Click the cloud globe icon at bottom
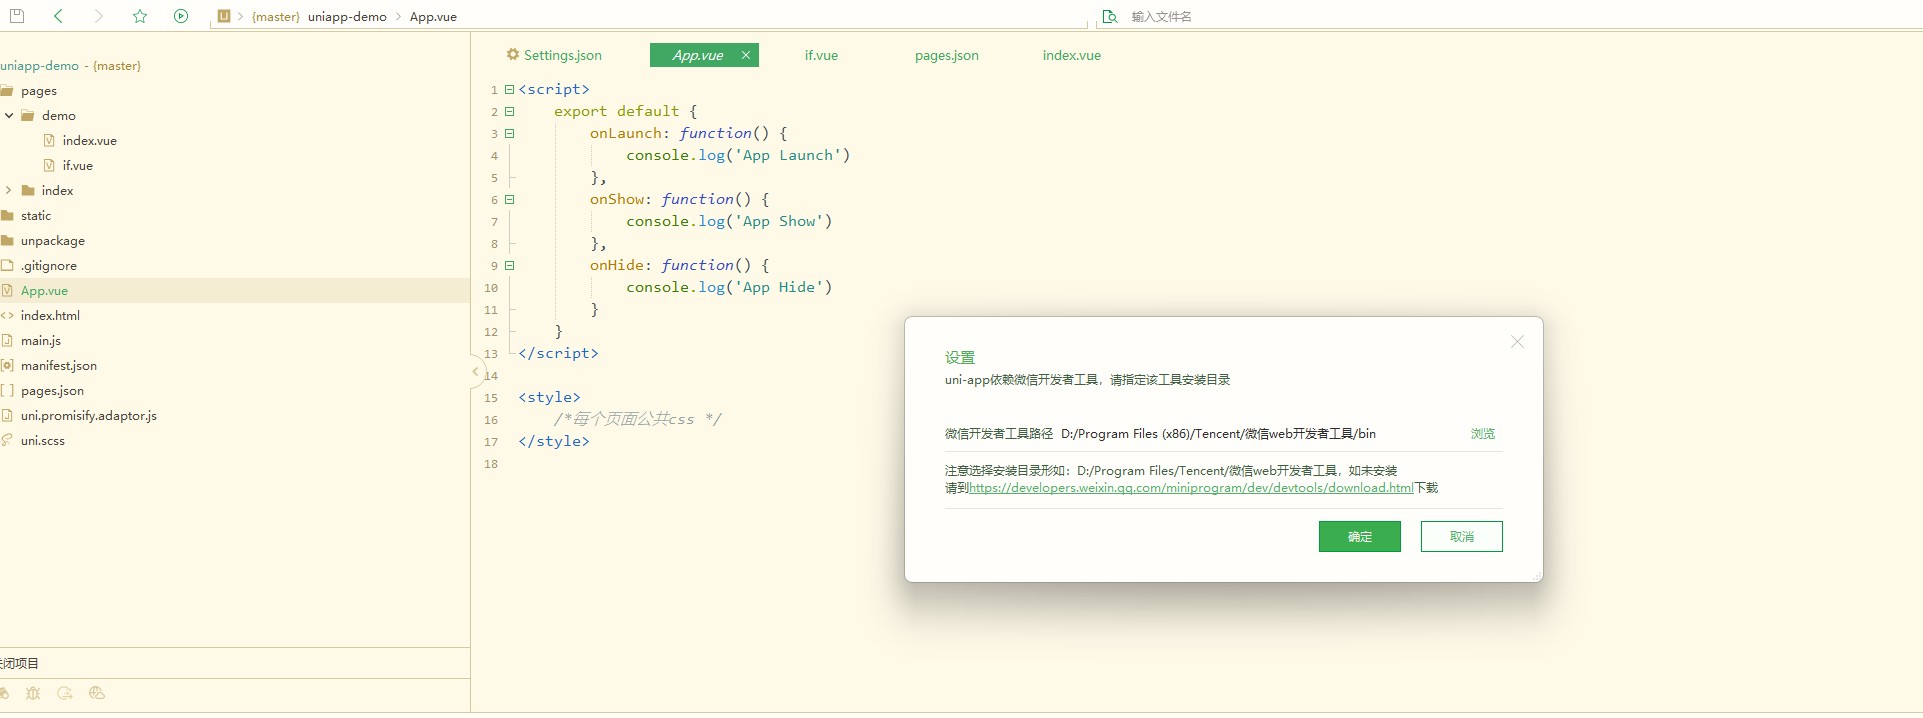1923x718 pixels. point(97,693)
